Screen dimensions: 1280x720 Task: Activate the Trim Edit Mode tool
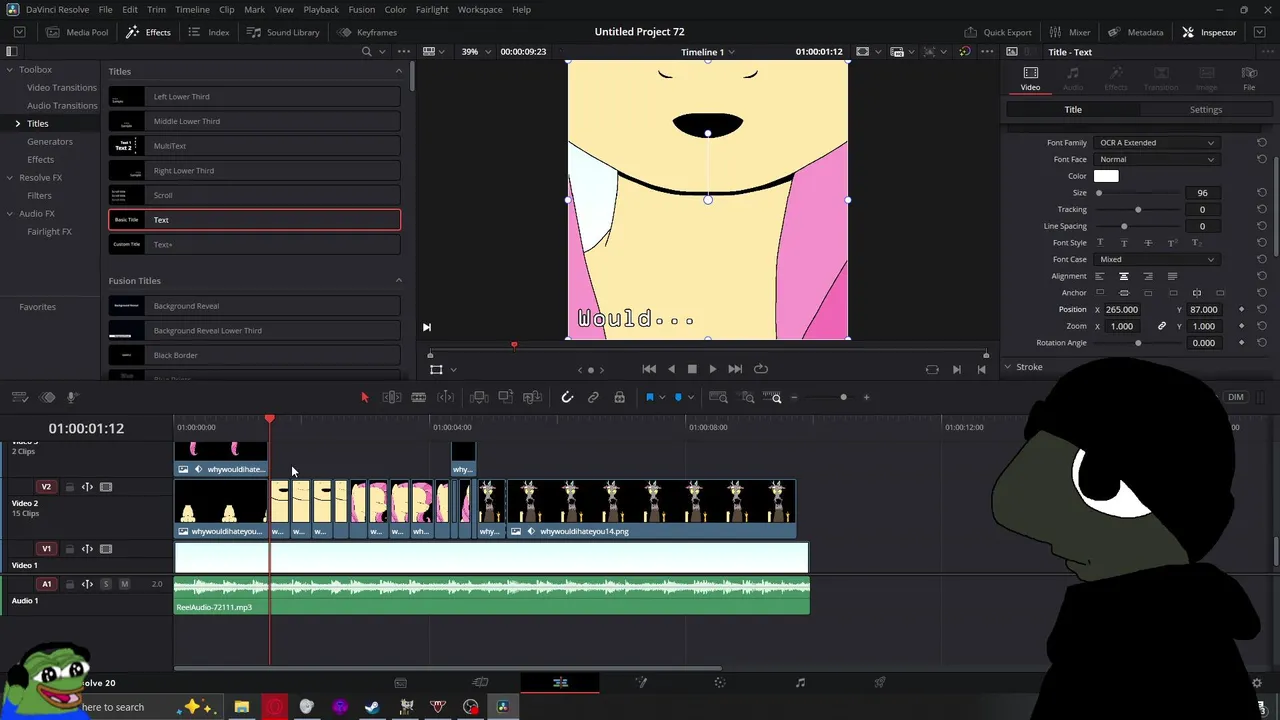(x=392, y=397)
